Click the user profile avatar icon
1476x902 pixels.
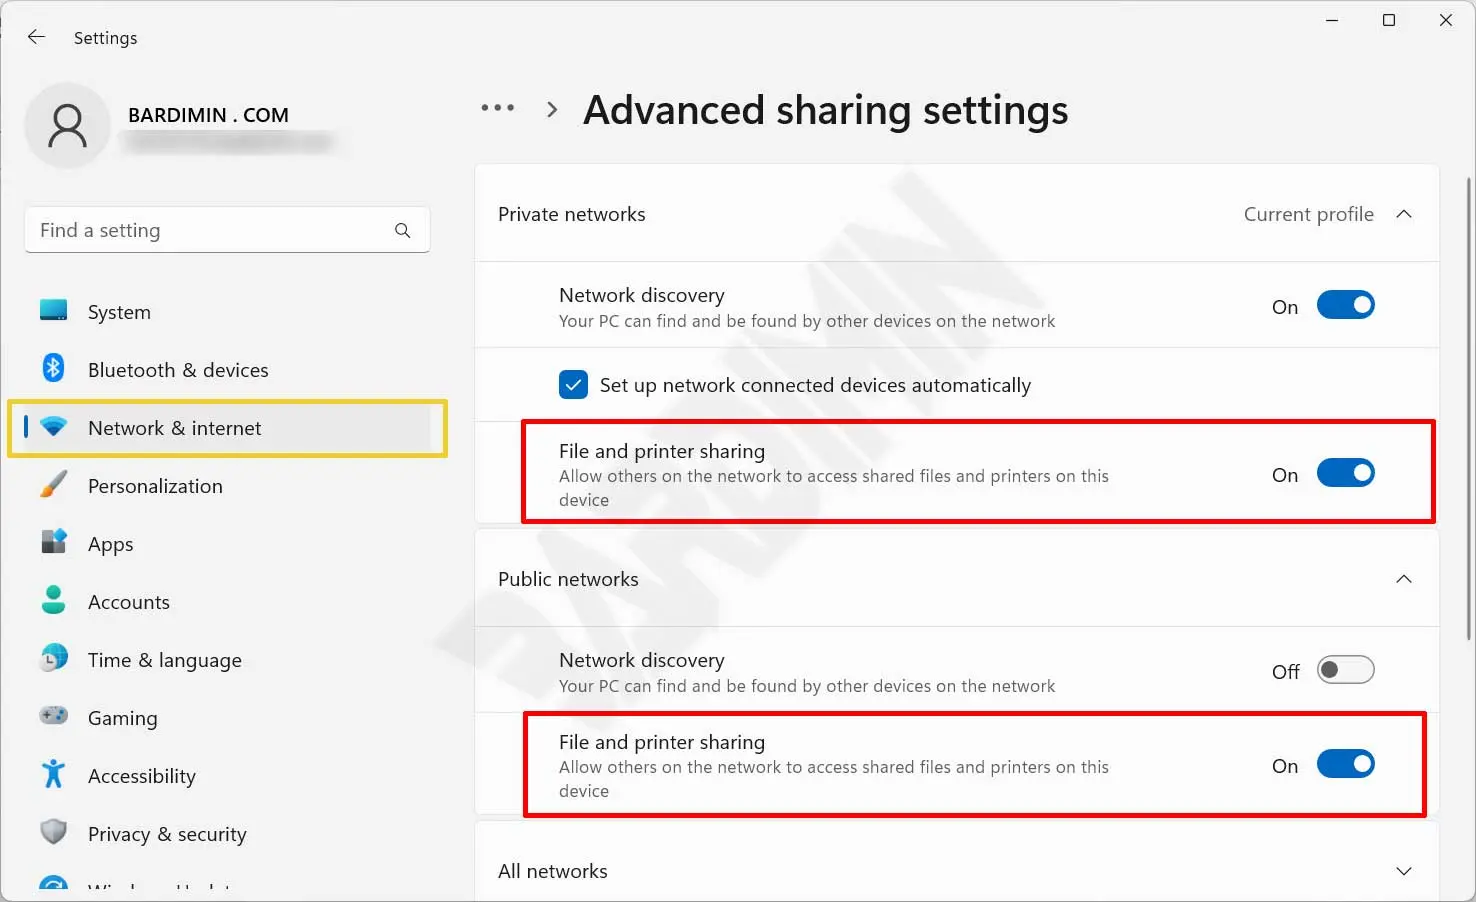[67, 126]
